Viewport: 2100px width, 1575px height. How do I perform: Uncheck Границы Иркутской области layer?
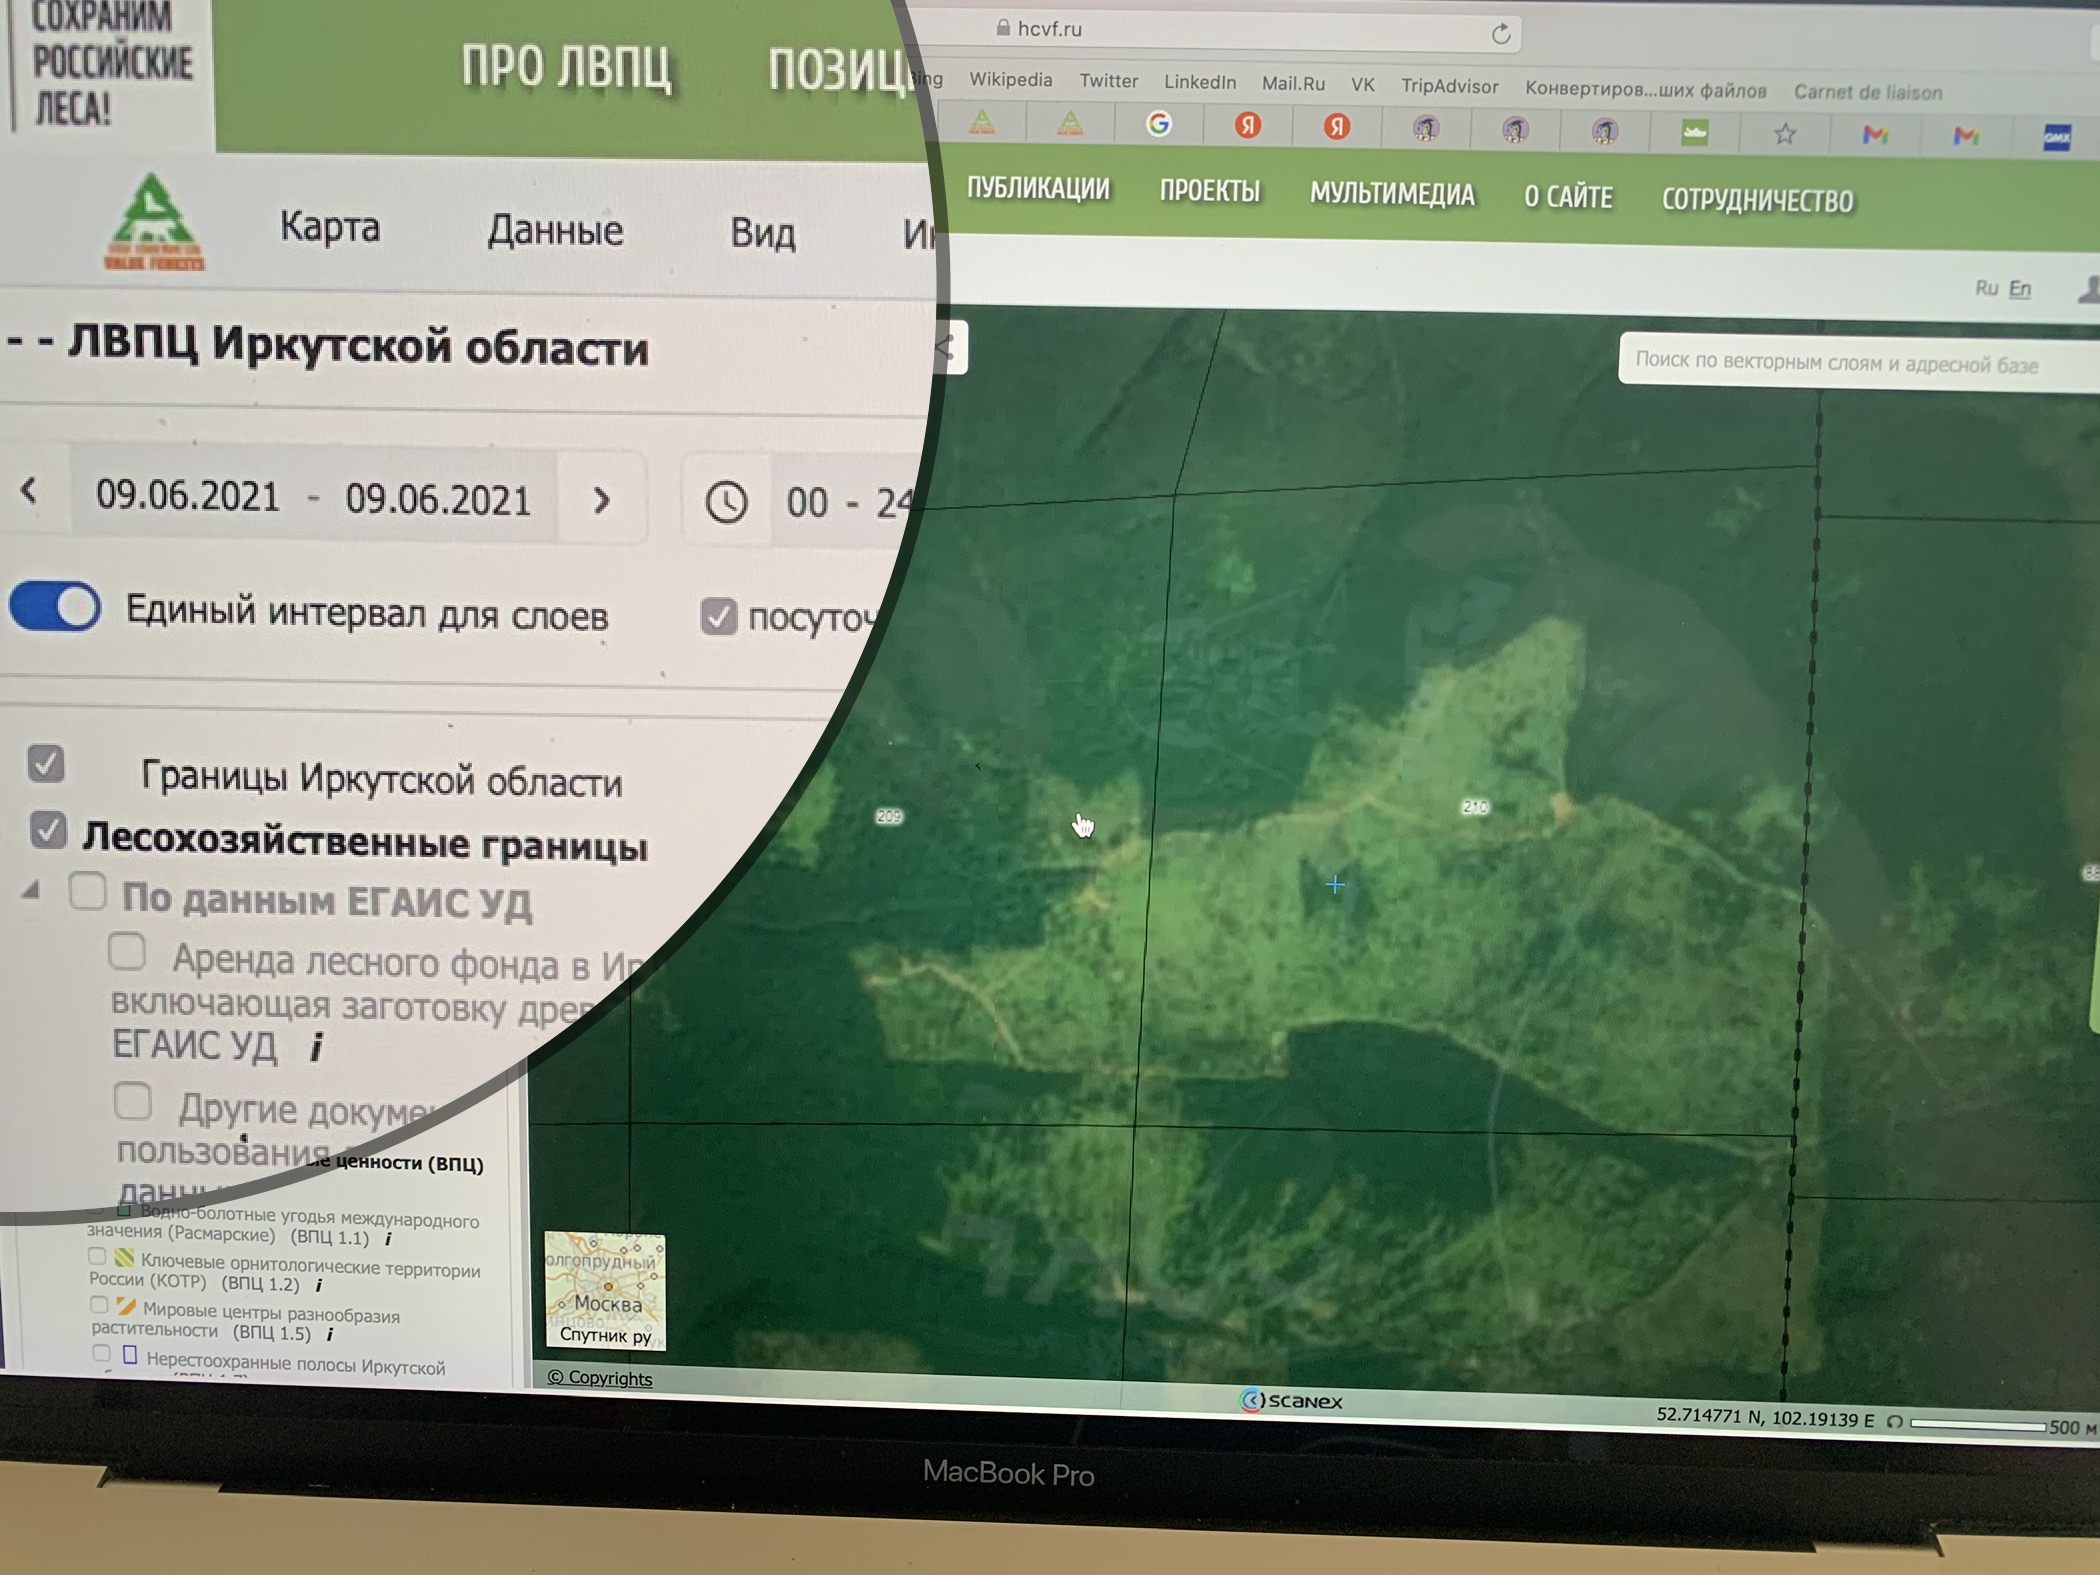point(46,763)
